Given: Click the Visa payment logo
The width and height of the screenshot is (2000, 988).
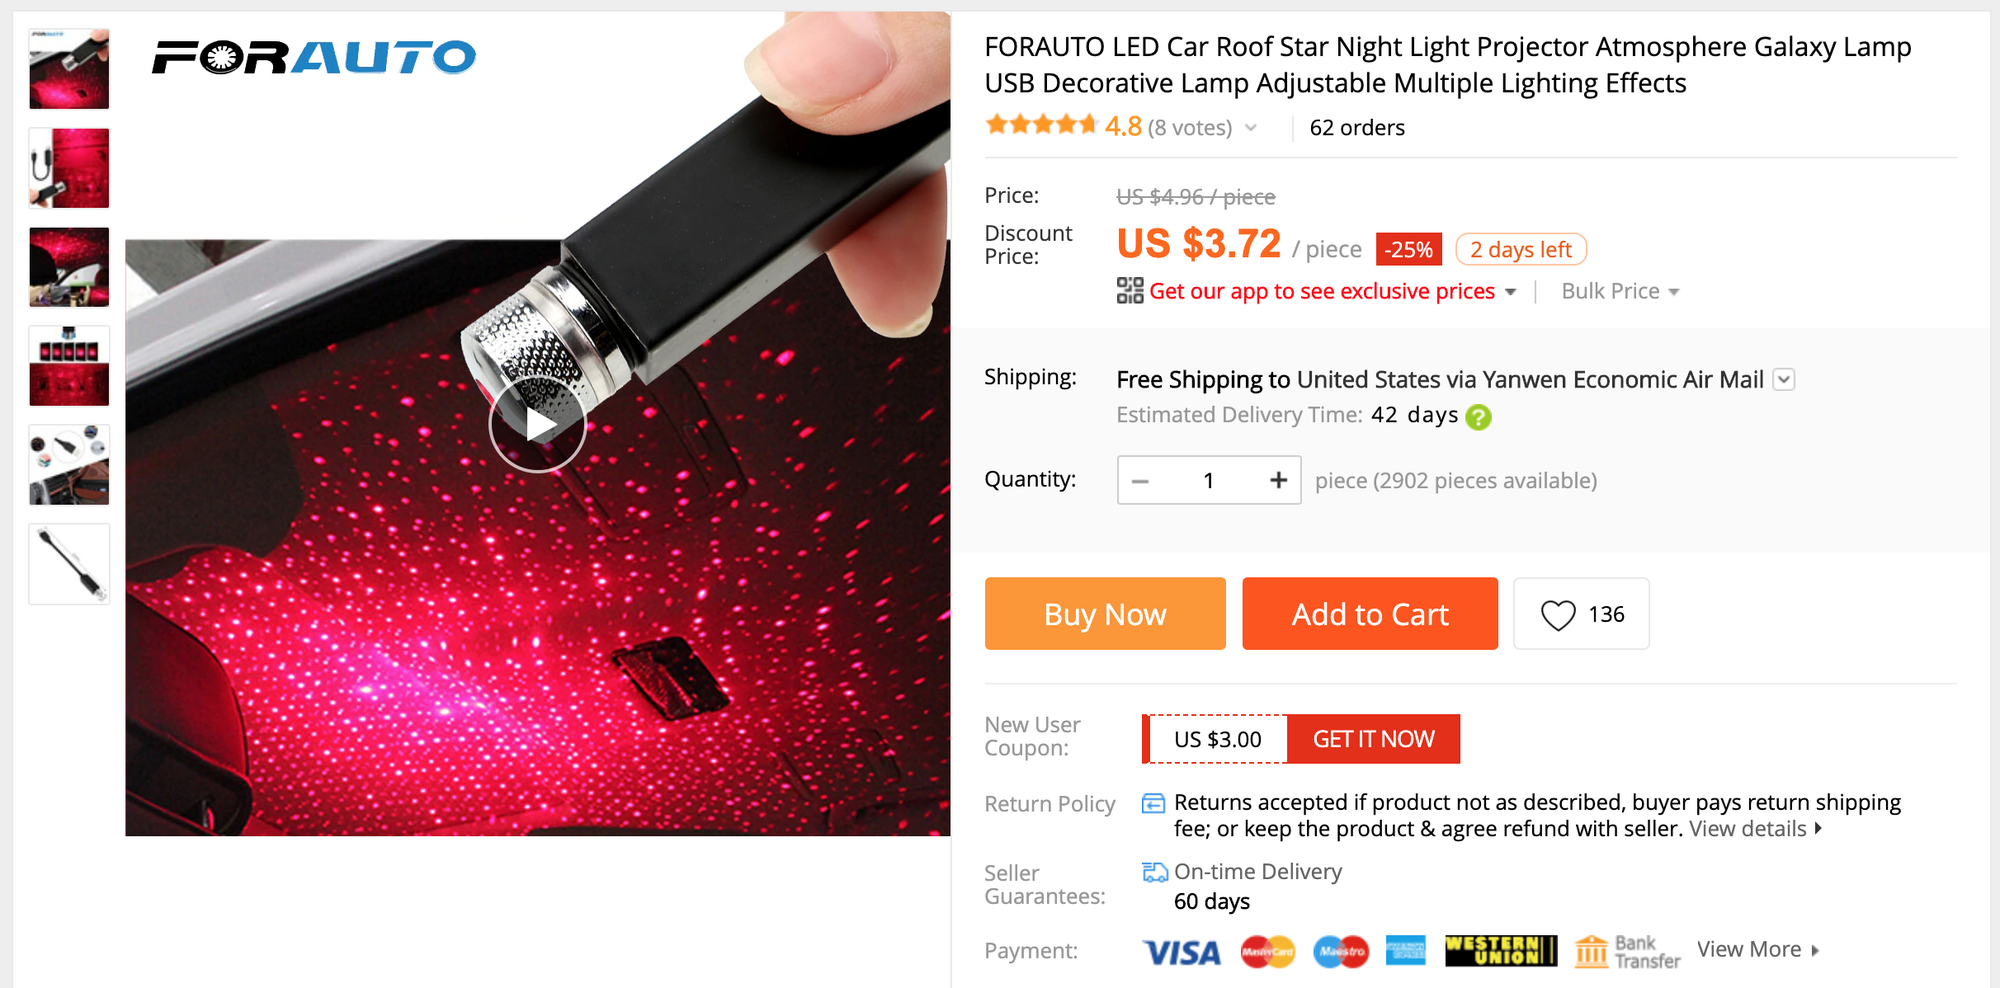Looking at the screenshot, I should point(1181,952).
